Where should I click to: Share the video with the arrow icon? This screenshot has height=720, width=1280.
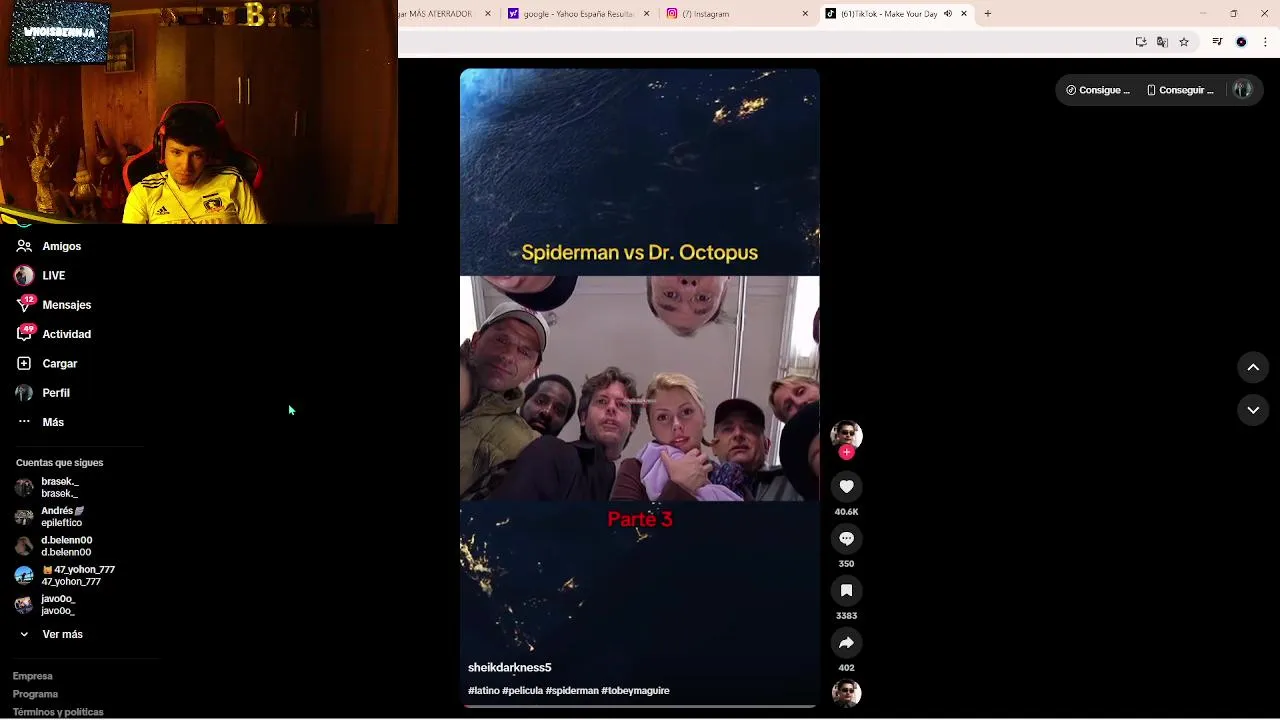(x=846, y=642)
